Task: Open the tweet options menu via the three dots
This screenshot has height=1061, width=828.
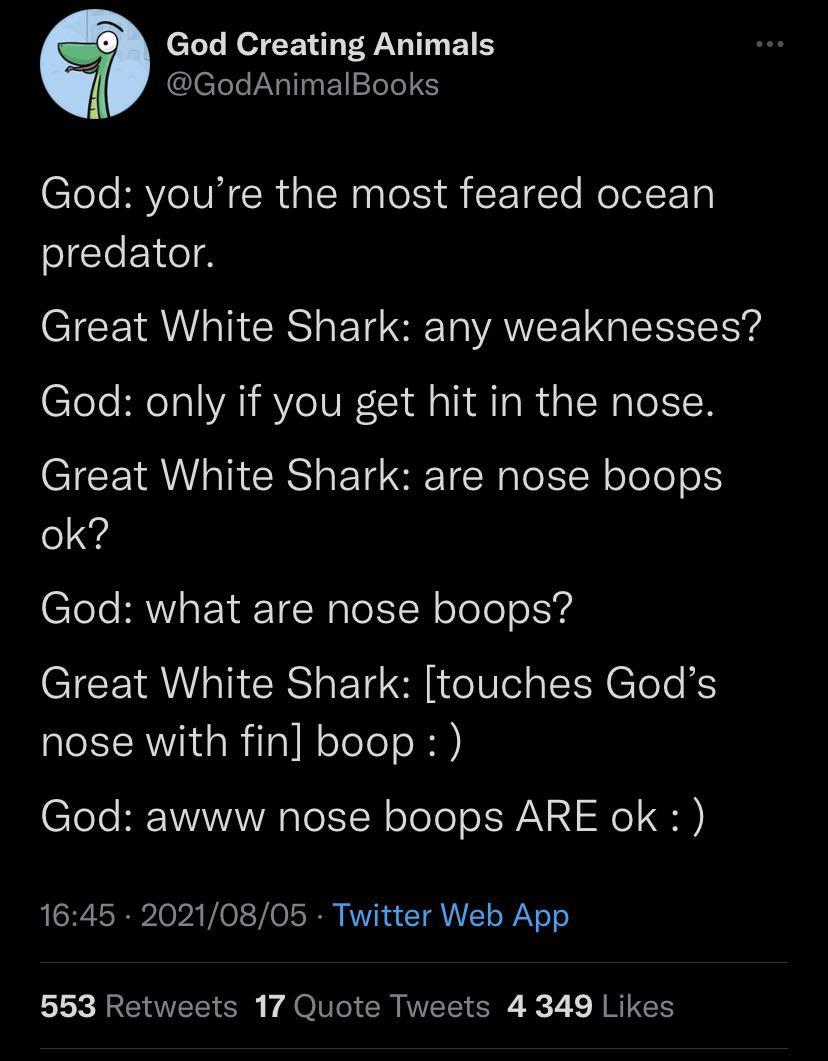Action: click(x=770, y=44)
